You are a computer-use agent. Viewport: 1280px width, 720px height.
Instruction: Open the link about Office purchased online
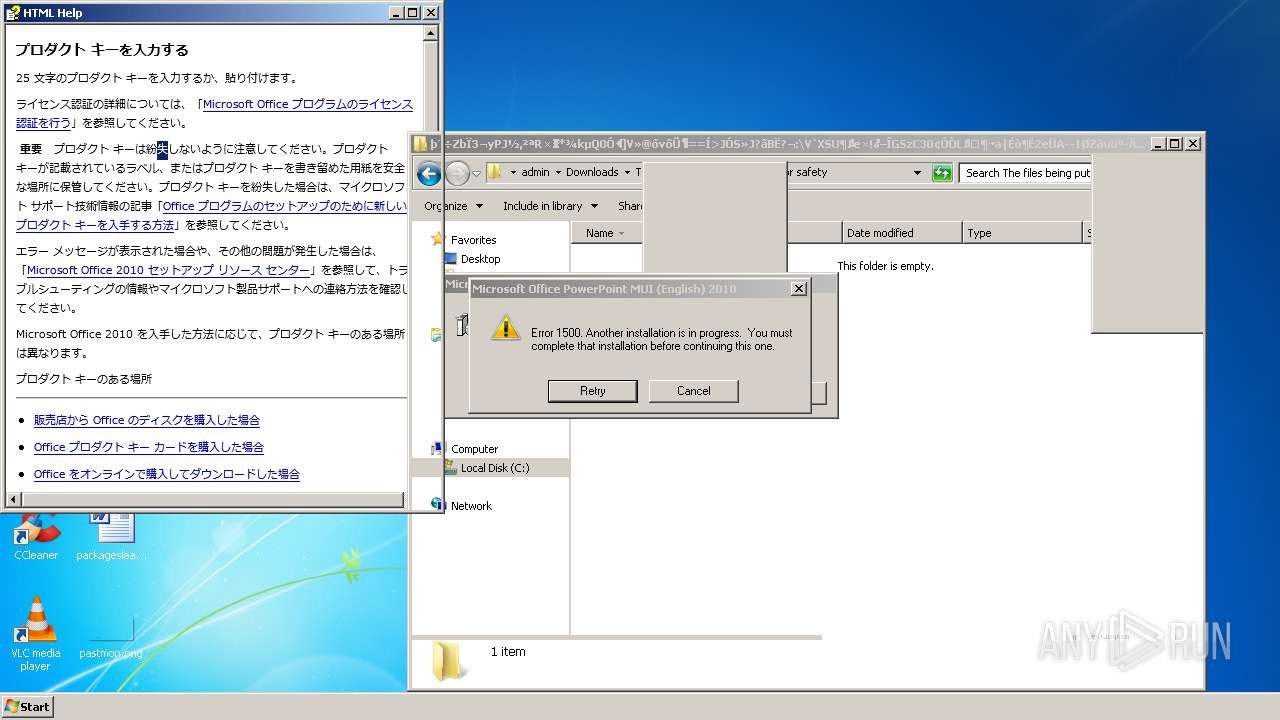(x=167, y=474)
